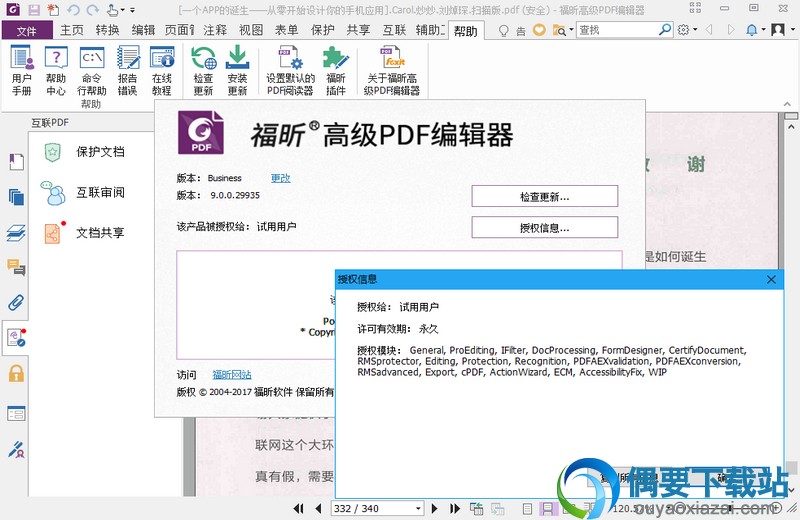Switch to the 表单 tab
Image resolution: width=800 pixels, height=520 pixels.
click(287, 31)
